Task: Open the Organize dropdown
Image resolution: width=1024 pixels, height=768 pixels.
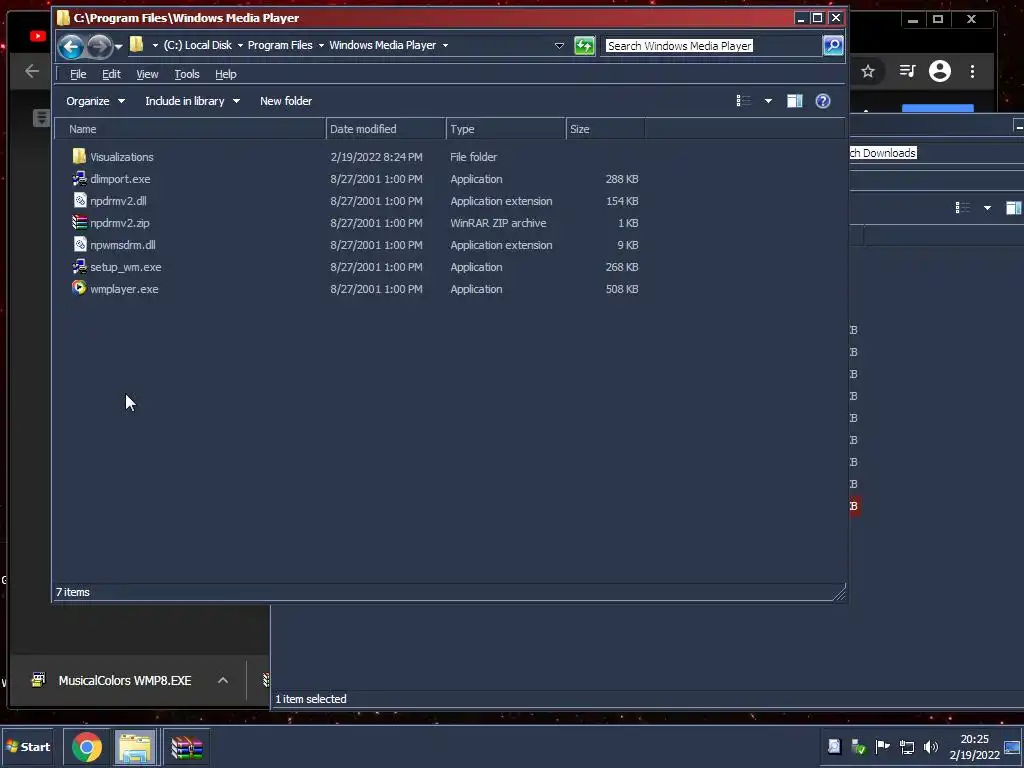Action: point(95,101)
